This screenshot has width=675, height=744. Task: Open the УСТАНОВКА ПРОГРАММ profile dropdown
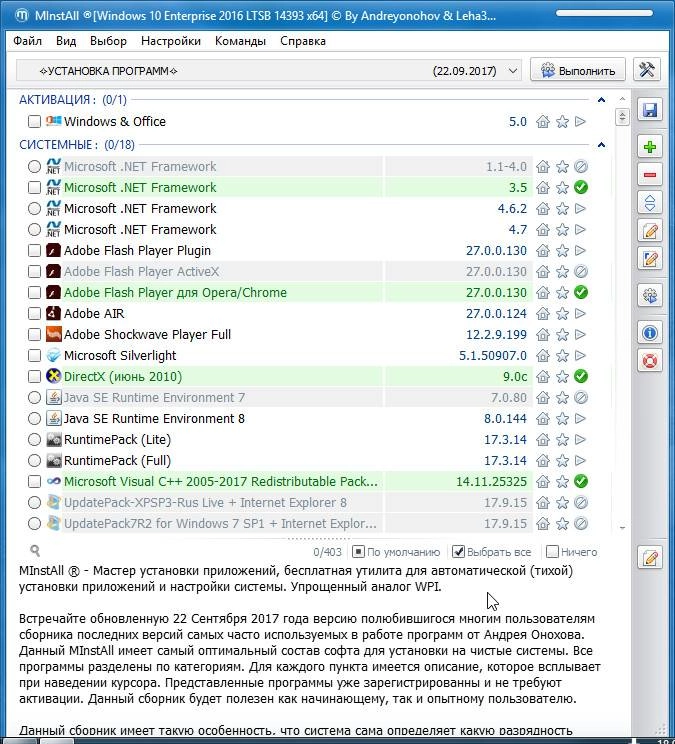click(x=269, y=71)
